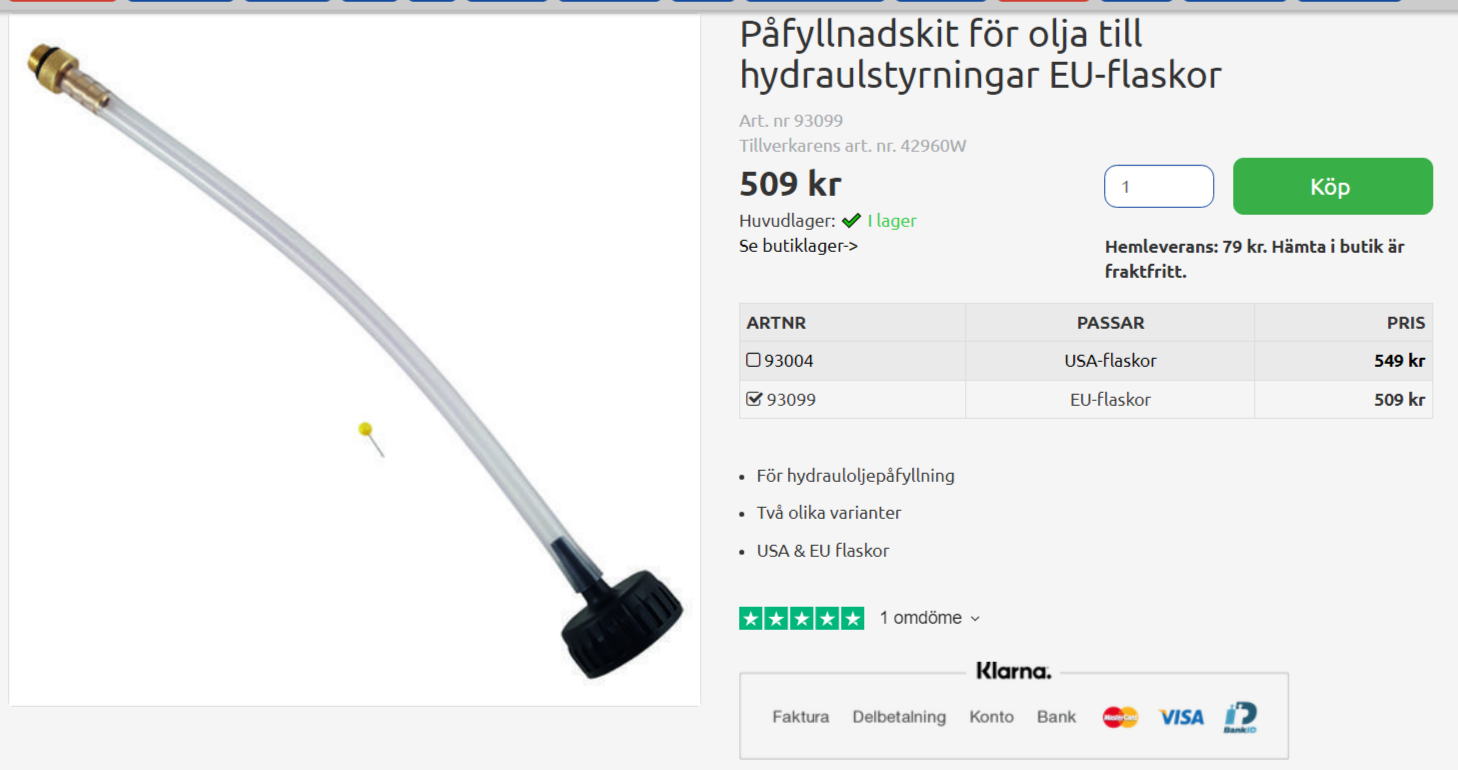Click the PASSAR column header

click(1110, 323)
